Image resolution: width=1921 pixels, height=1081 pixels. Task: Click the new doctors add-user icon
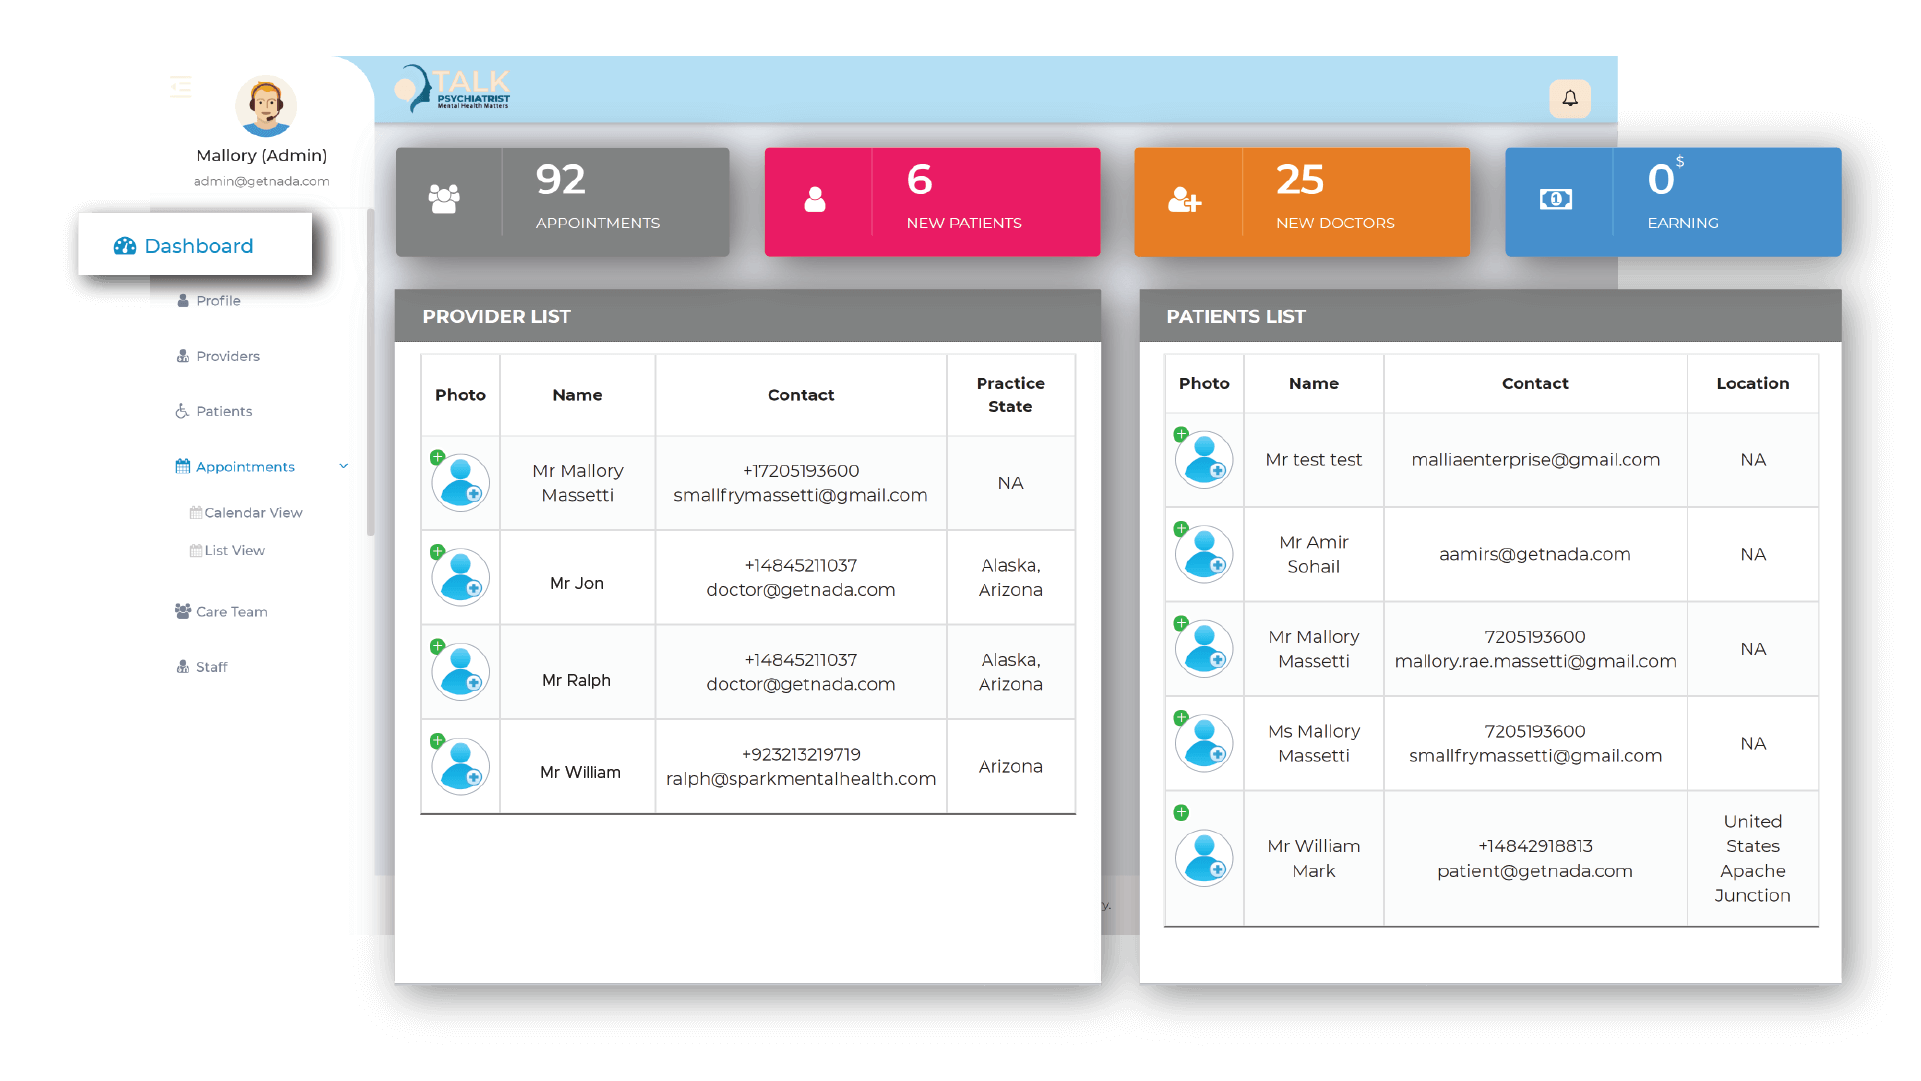tap(1184, 200)
